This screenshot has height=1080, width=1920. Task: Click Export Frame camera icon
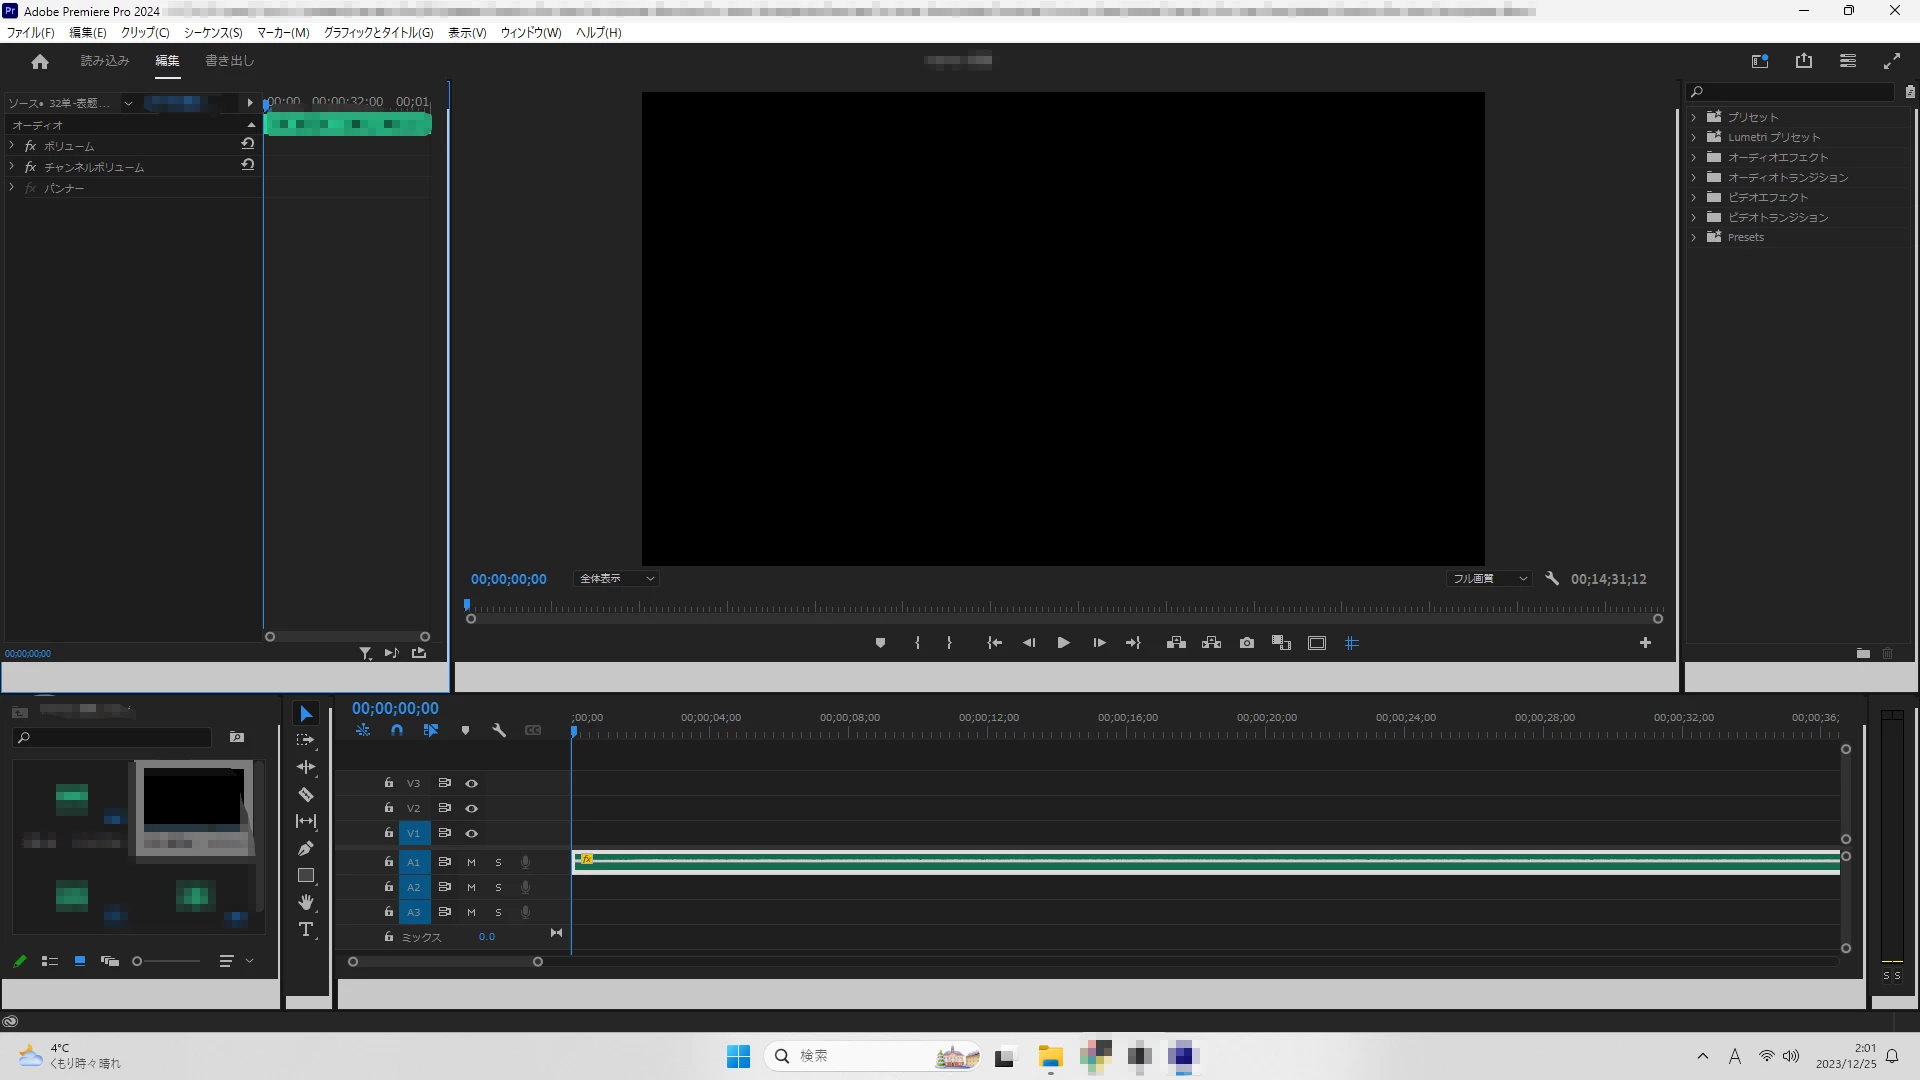coord(1246,643)
